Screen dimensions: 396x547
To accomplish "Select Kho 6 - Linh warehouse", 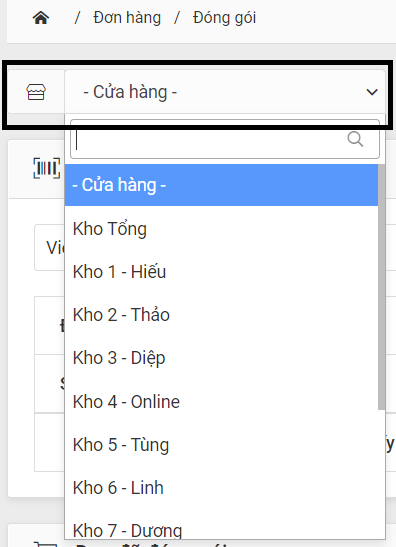I will pyautogui.click(x=221, y=488).
